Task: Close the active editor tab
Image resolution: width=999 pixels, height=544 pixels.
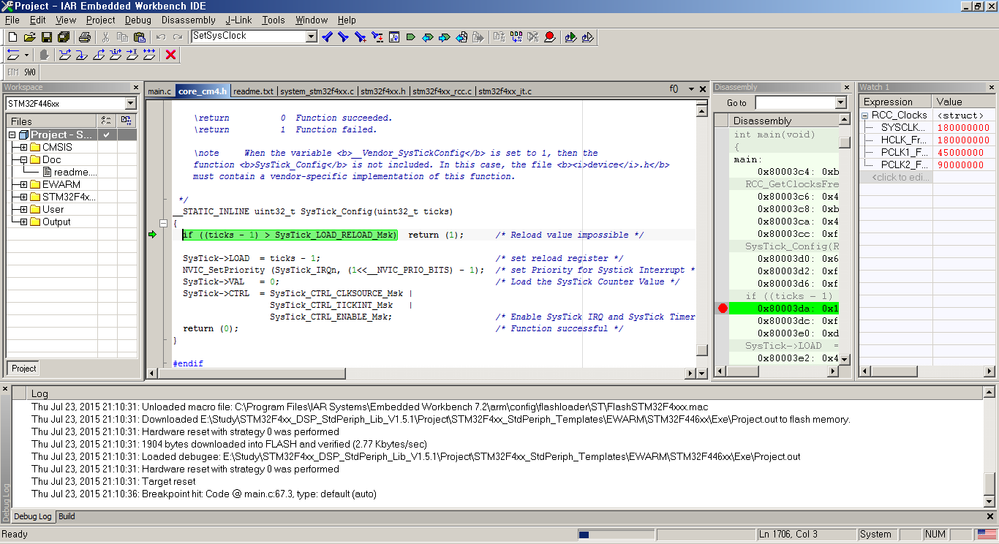Action: coord(703,89)
